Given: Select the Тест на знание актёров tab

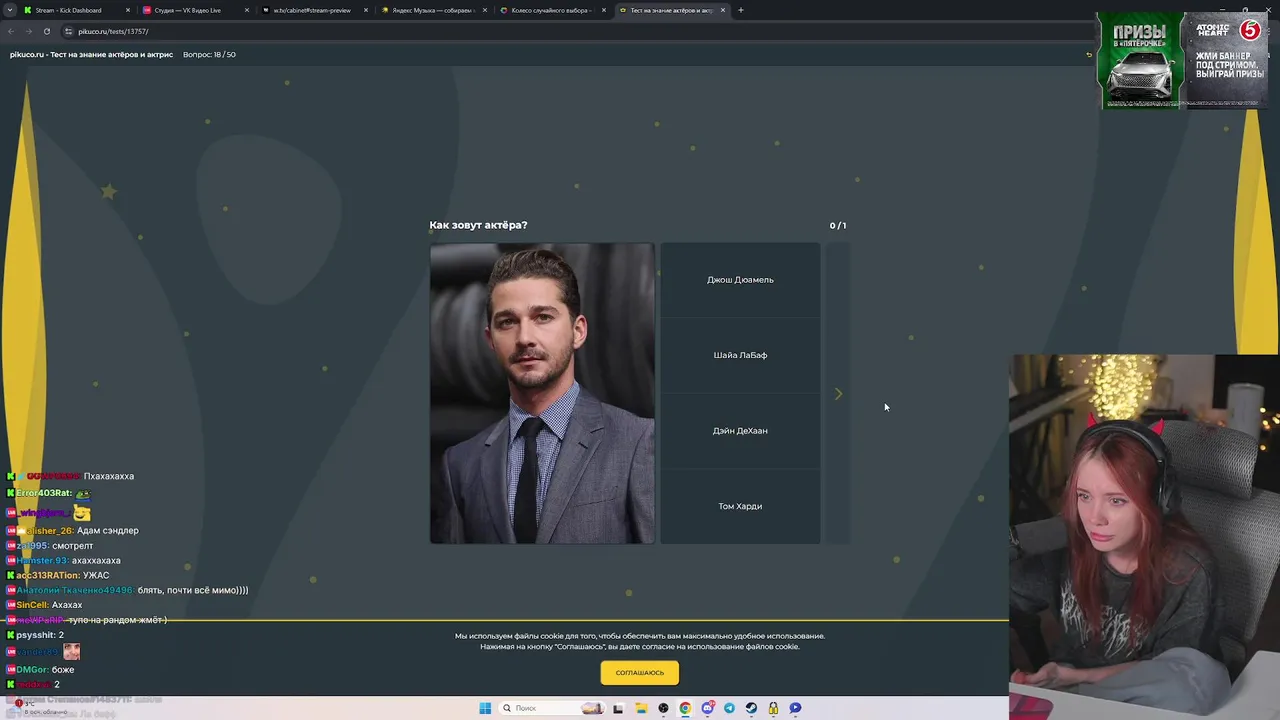Looking at the screenshot, I should click(x=671, y=10).
